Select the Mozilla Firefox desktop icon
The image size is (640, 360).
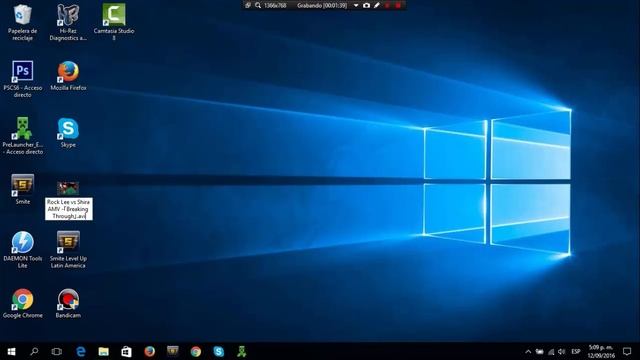(68, 76)
